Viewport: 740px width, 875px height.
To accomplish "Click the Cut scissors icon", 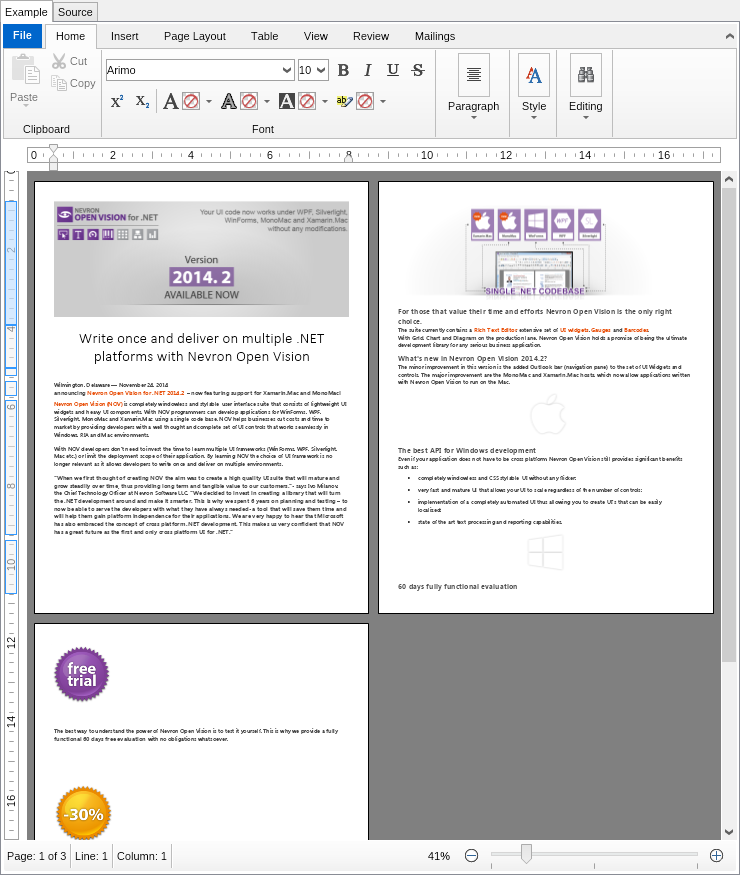I will pyautogui.click(x=59, y=61).
